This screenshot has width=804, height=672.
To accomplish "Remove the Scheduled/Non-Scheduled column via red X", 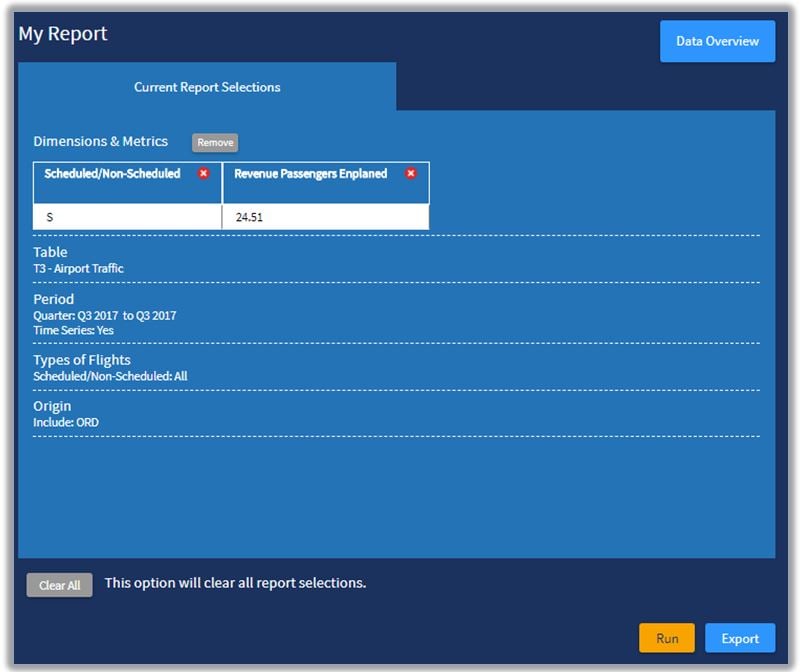I will coord(204,173).
